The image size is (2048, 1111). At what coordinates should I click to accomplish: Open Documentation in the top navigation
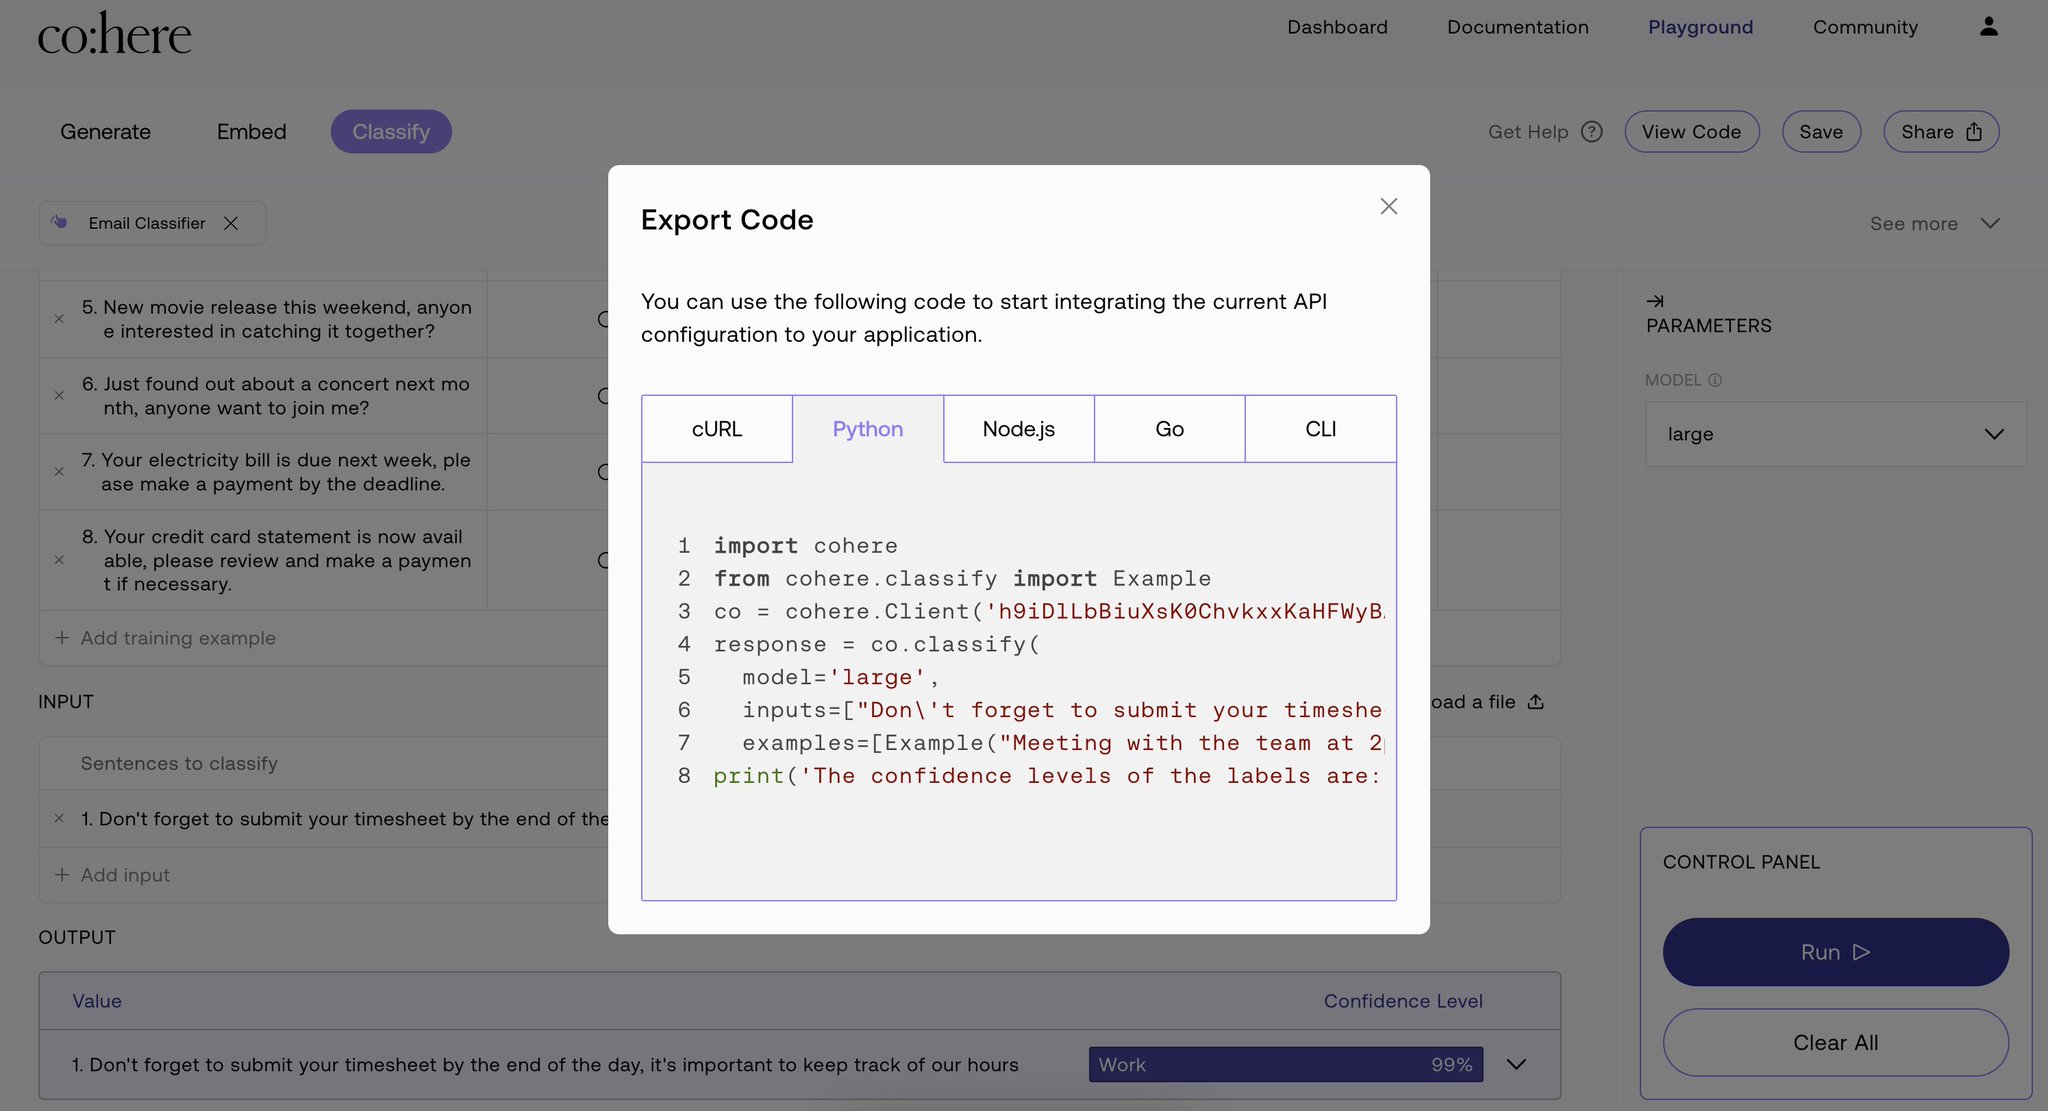(1518, 27)
